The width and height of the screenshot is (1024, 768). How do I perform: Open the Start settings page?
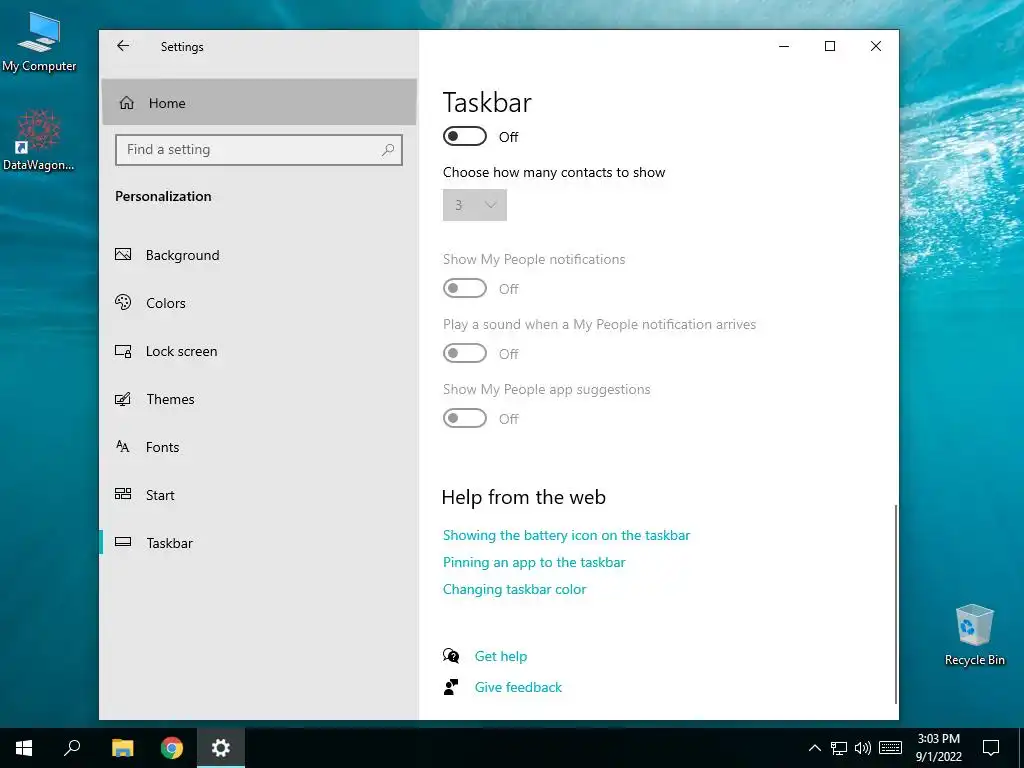(x=259, y=495)
